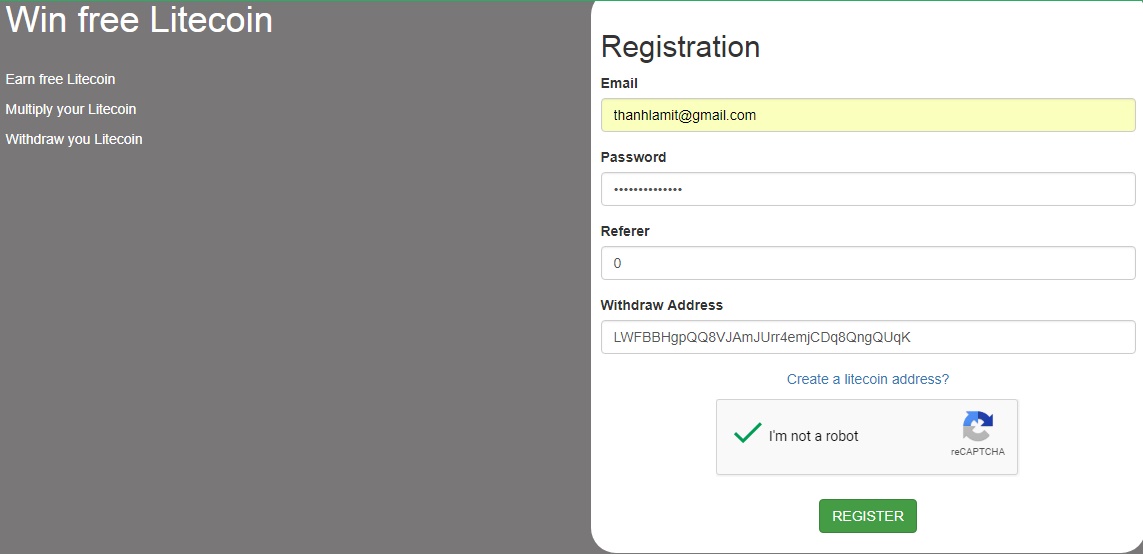Viewport: 1143px width, 557px height.
Task: Open the "Create a litecoin address?" link
Action: pos(867,379)
